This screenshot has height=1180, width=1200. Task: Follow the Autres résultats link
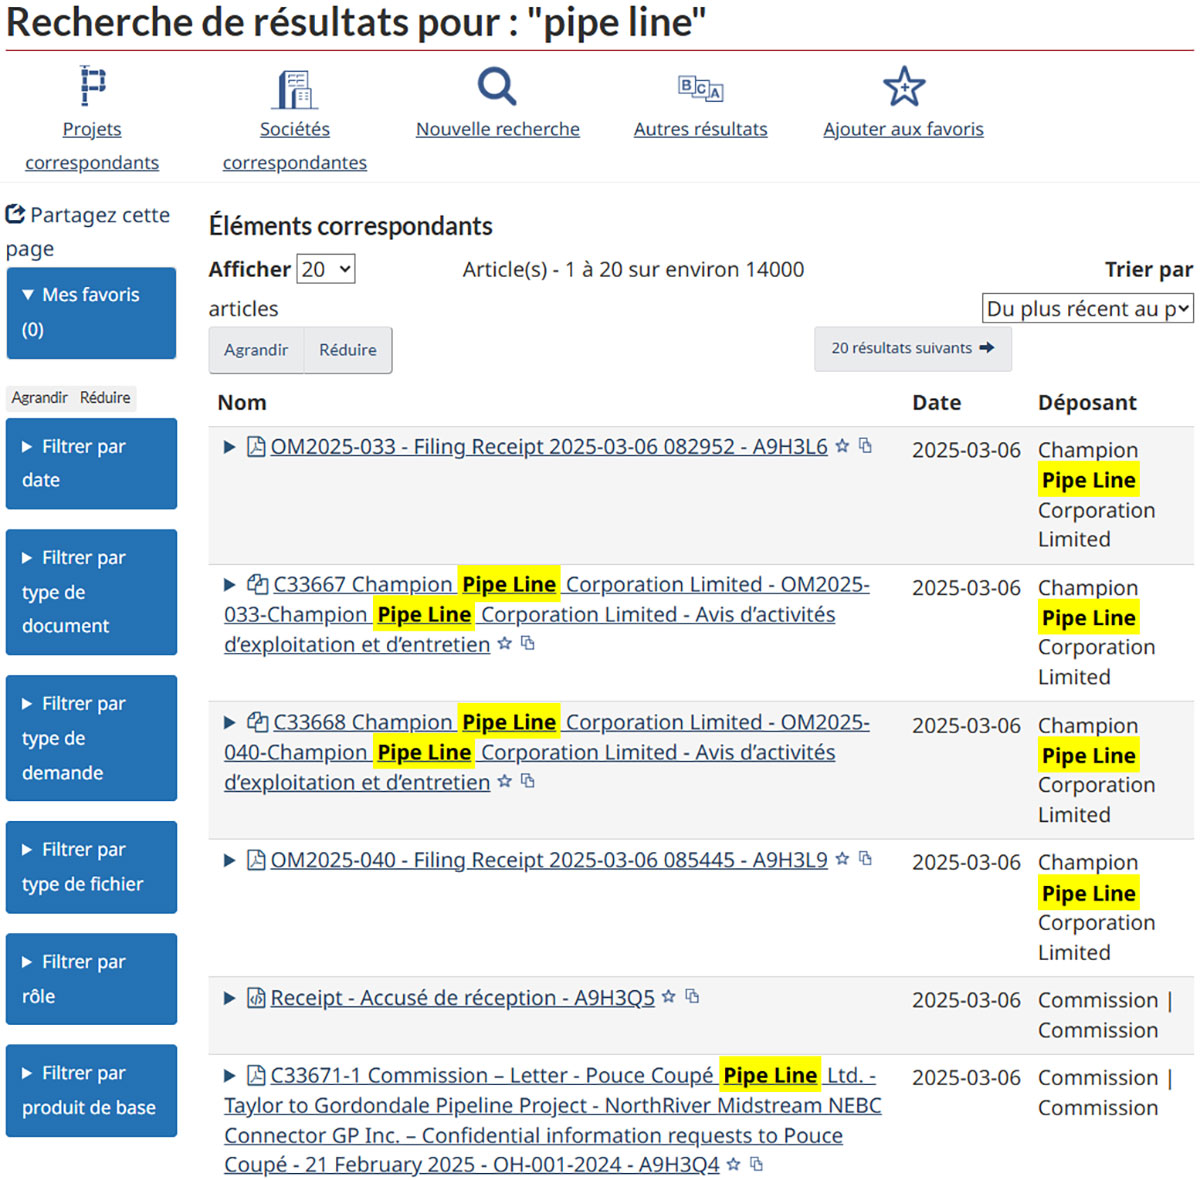(x=701, y=129)
